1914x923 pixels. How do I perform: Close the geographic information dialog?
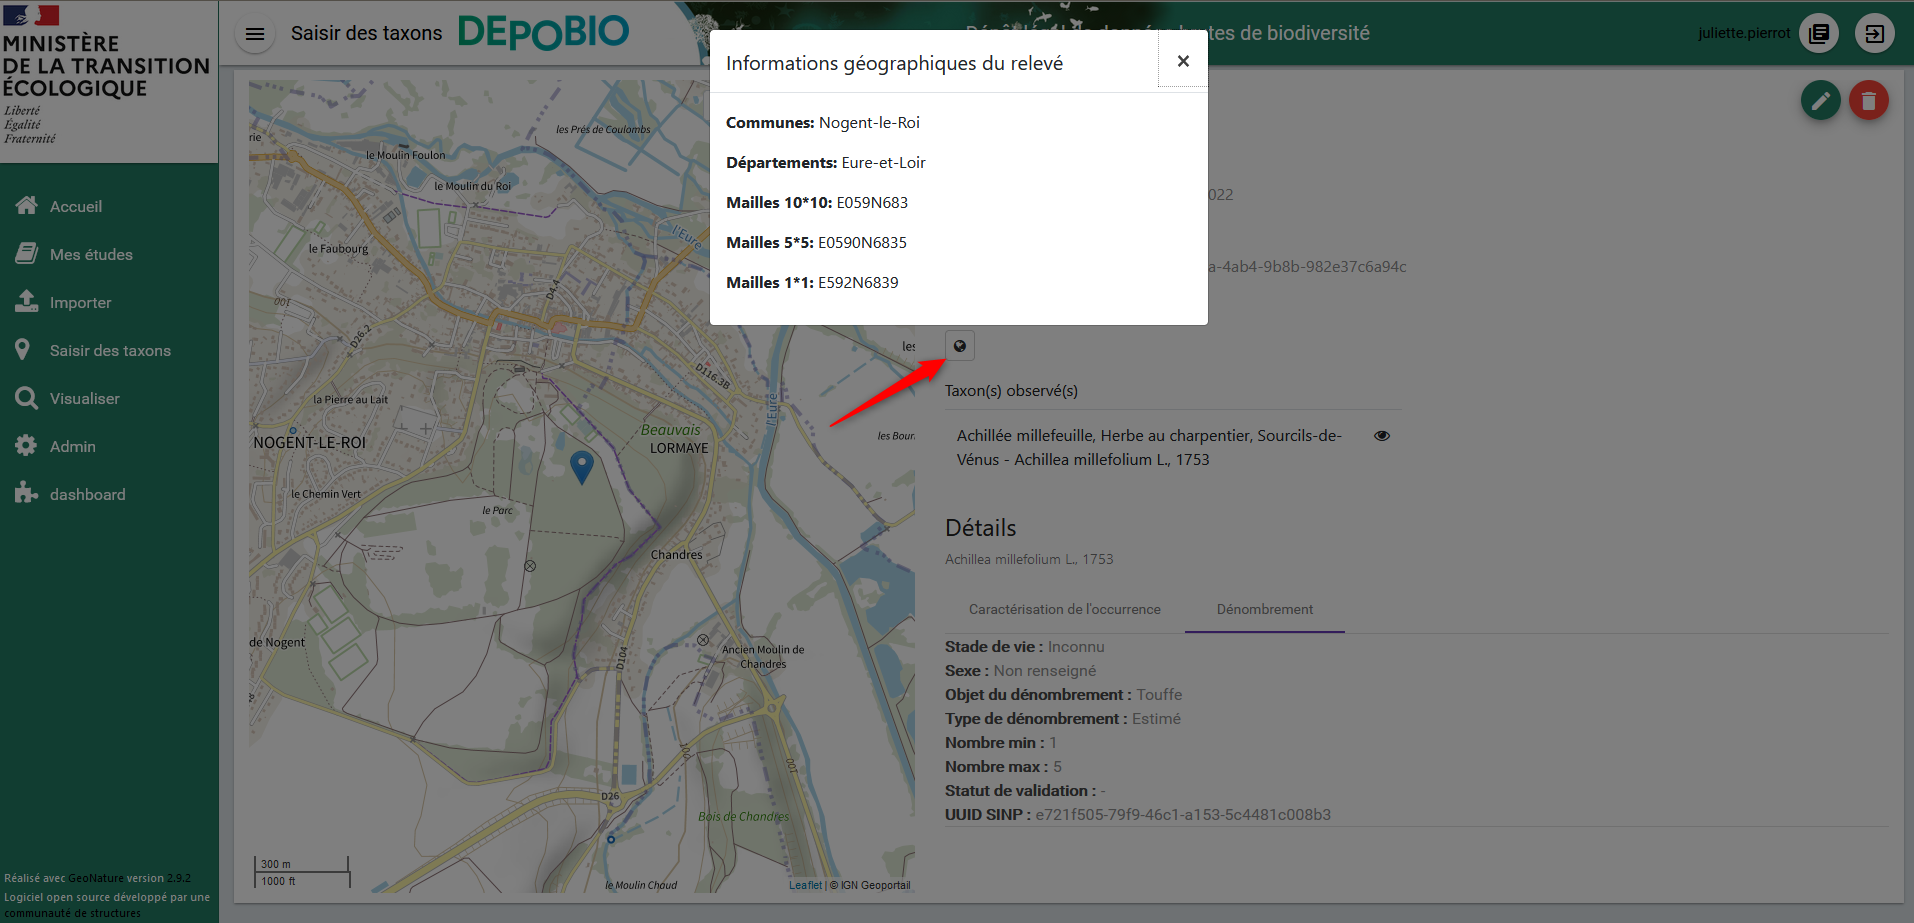(1183, 61)
